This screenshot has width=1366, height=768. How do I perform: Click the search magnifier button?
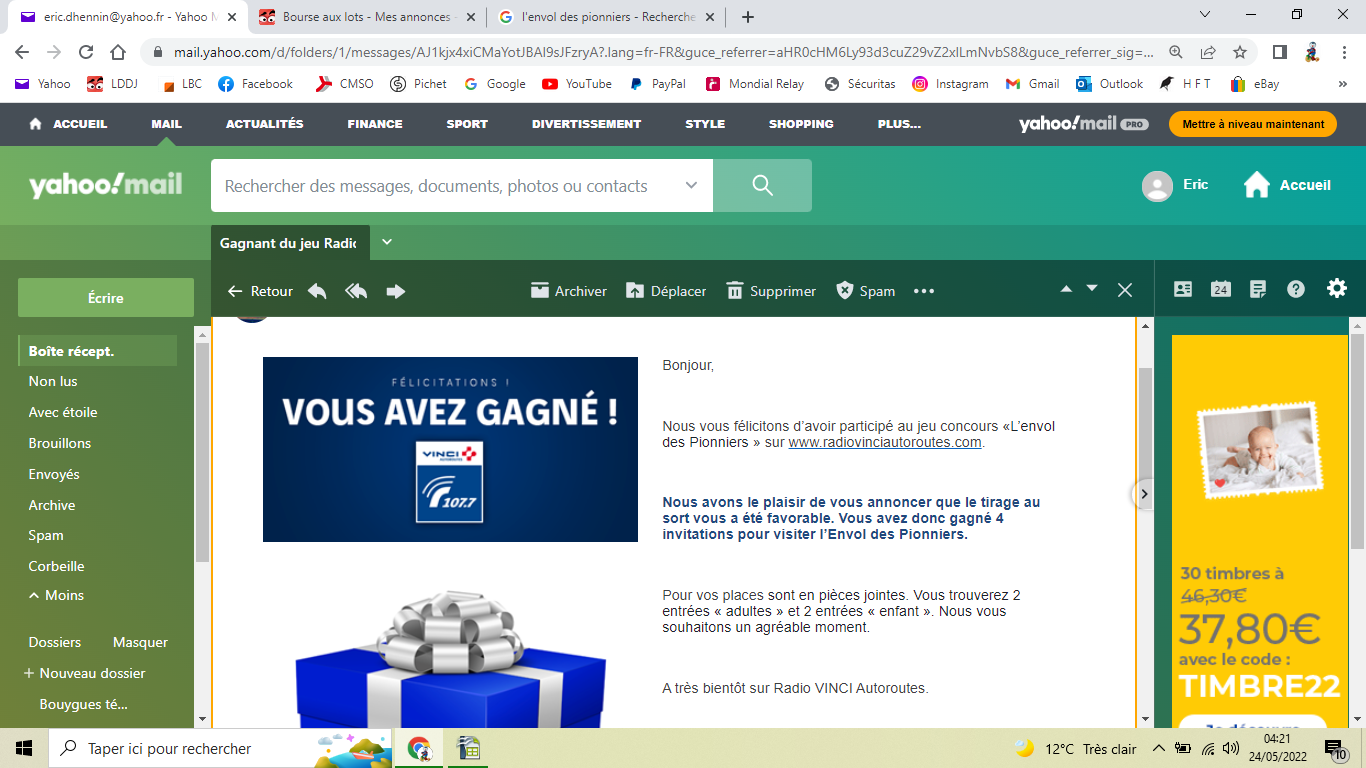pos(762,186)
